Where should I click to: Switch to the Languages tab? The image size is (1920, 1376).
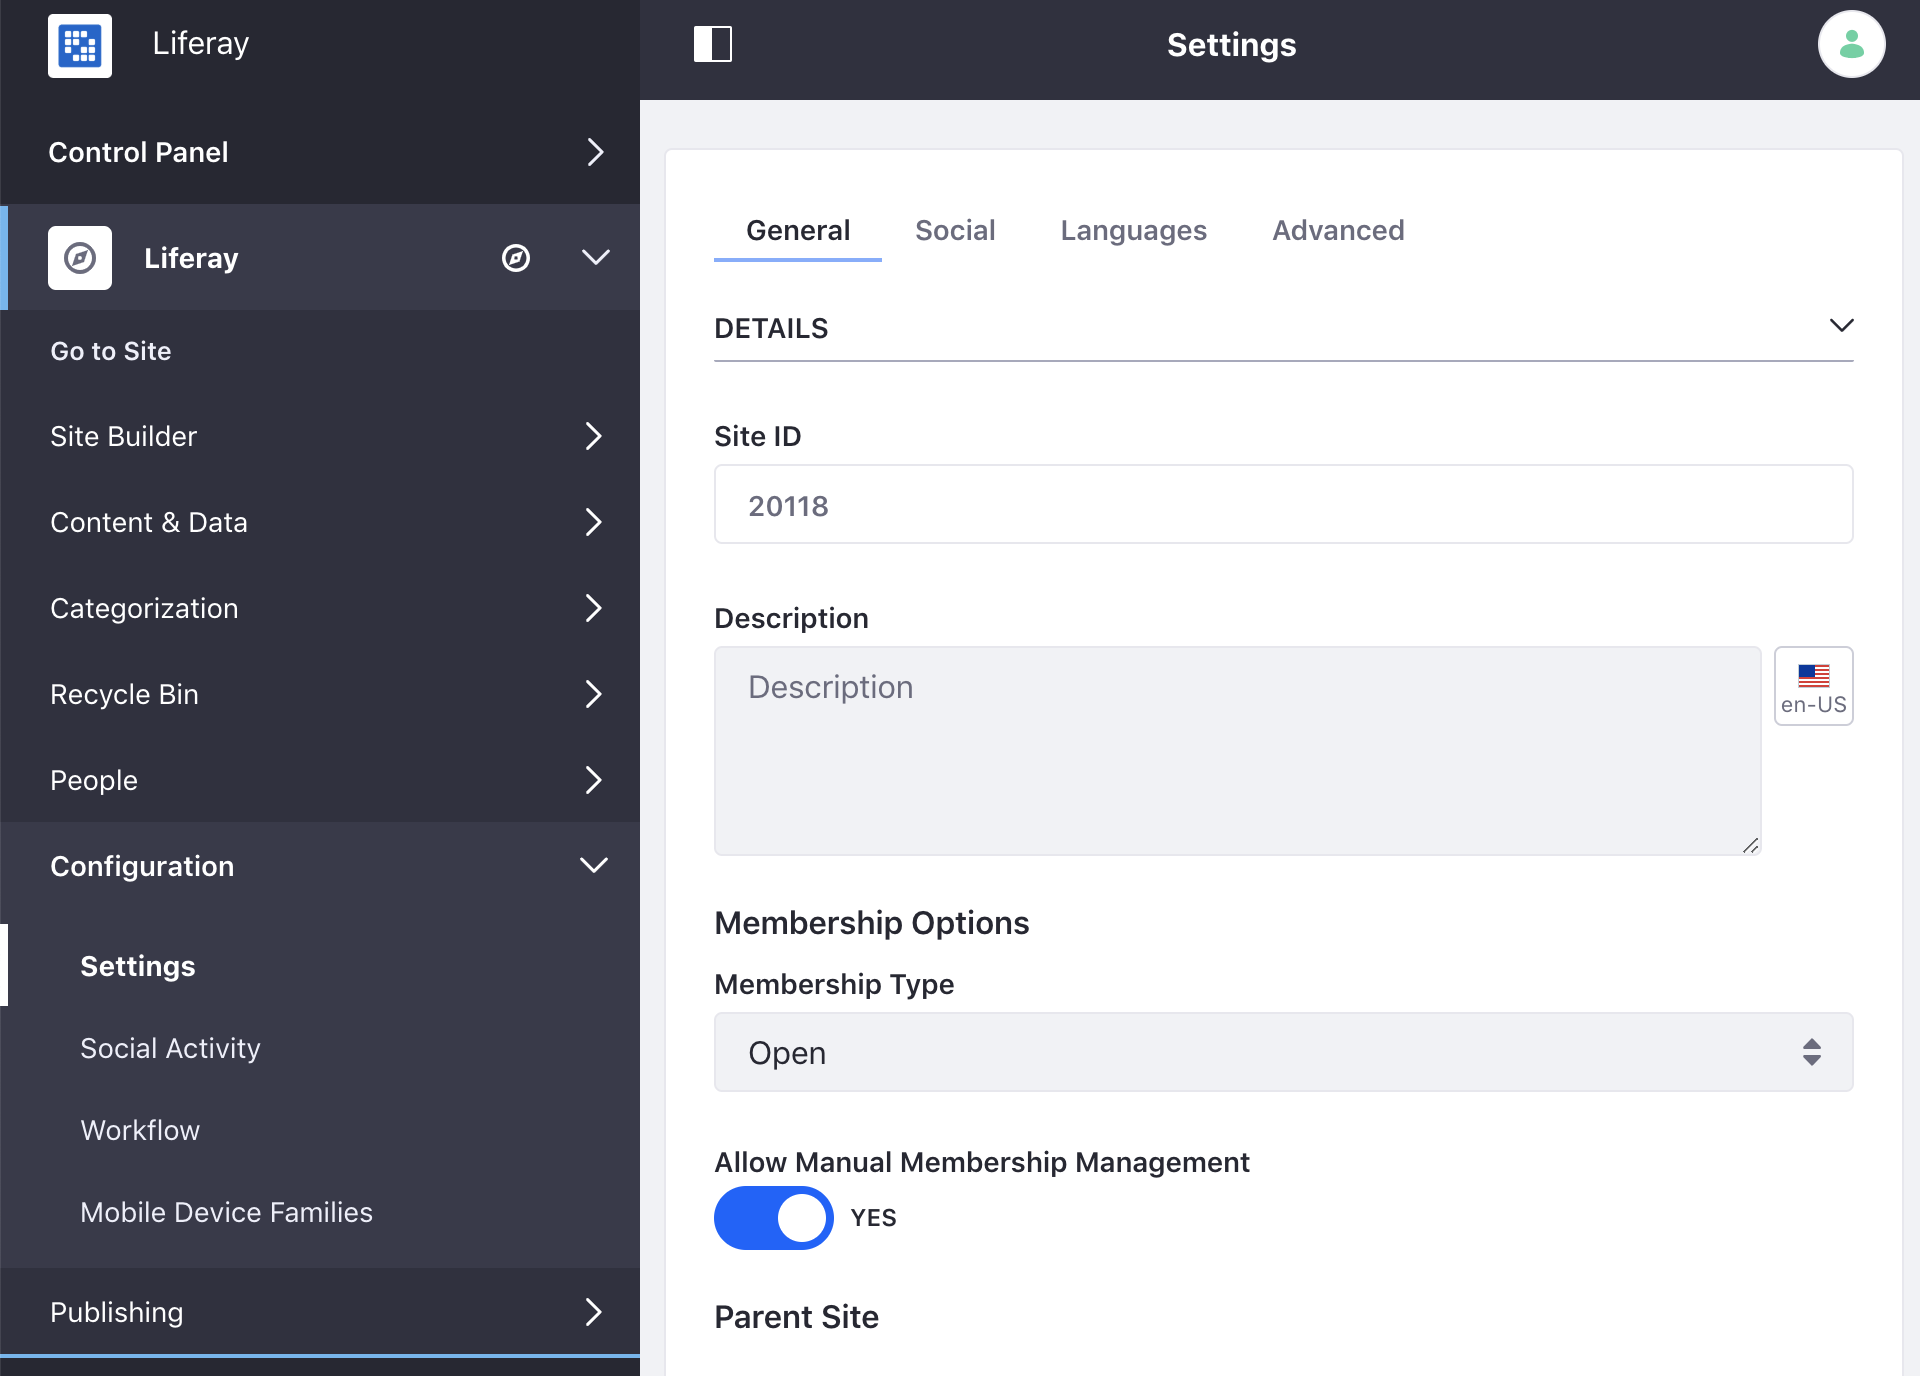[1133, 231]
